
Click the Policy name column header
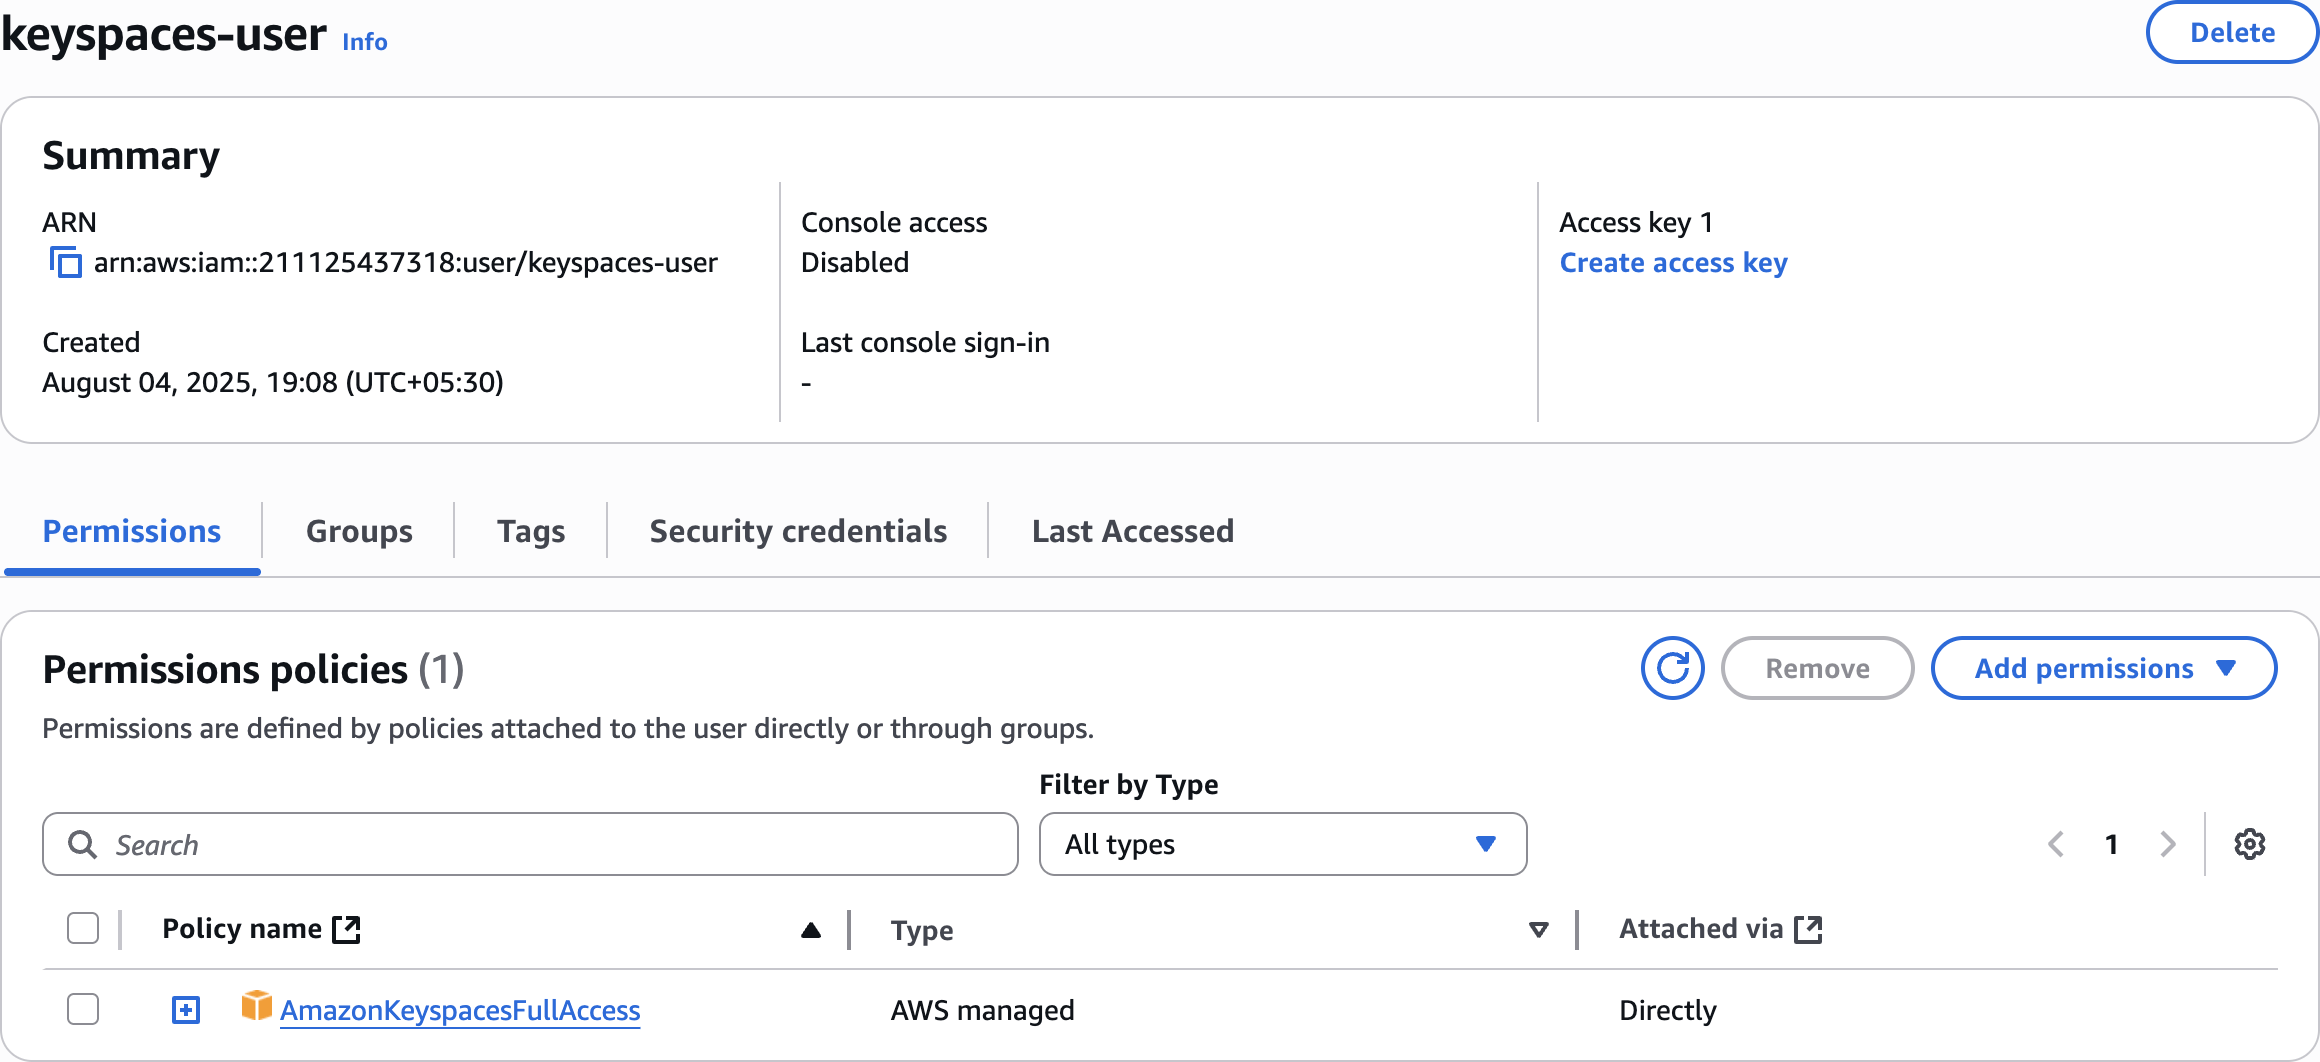coord(242,929)
